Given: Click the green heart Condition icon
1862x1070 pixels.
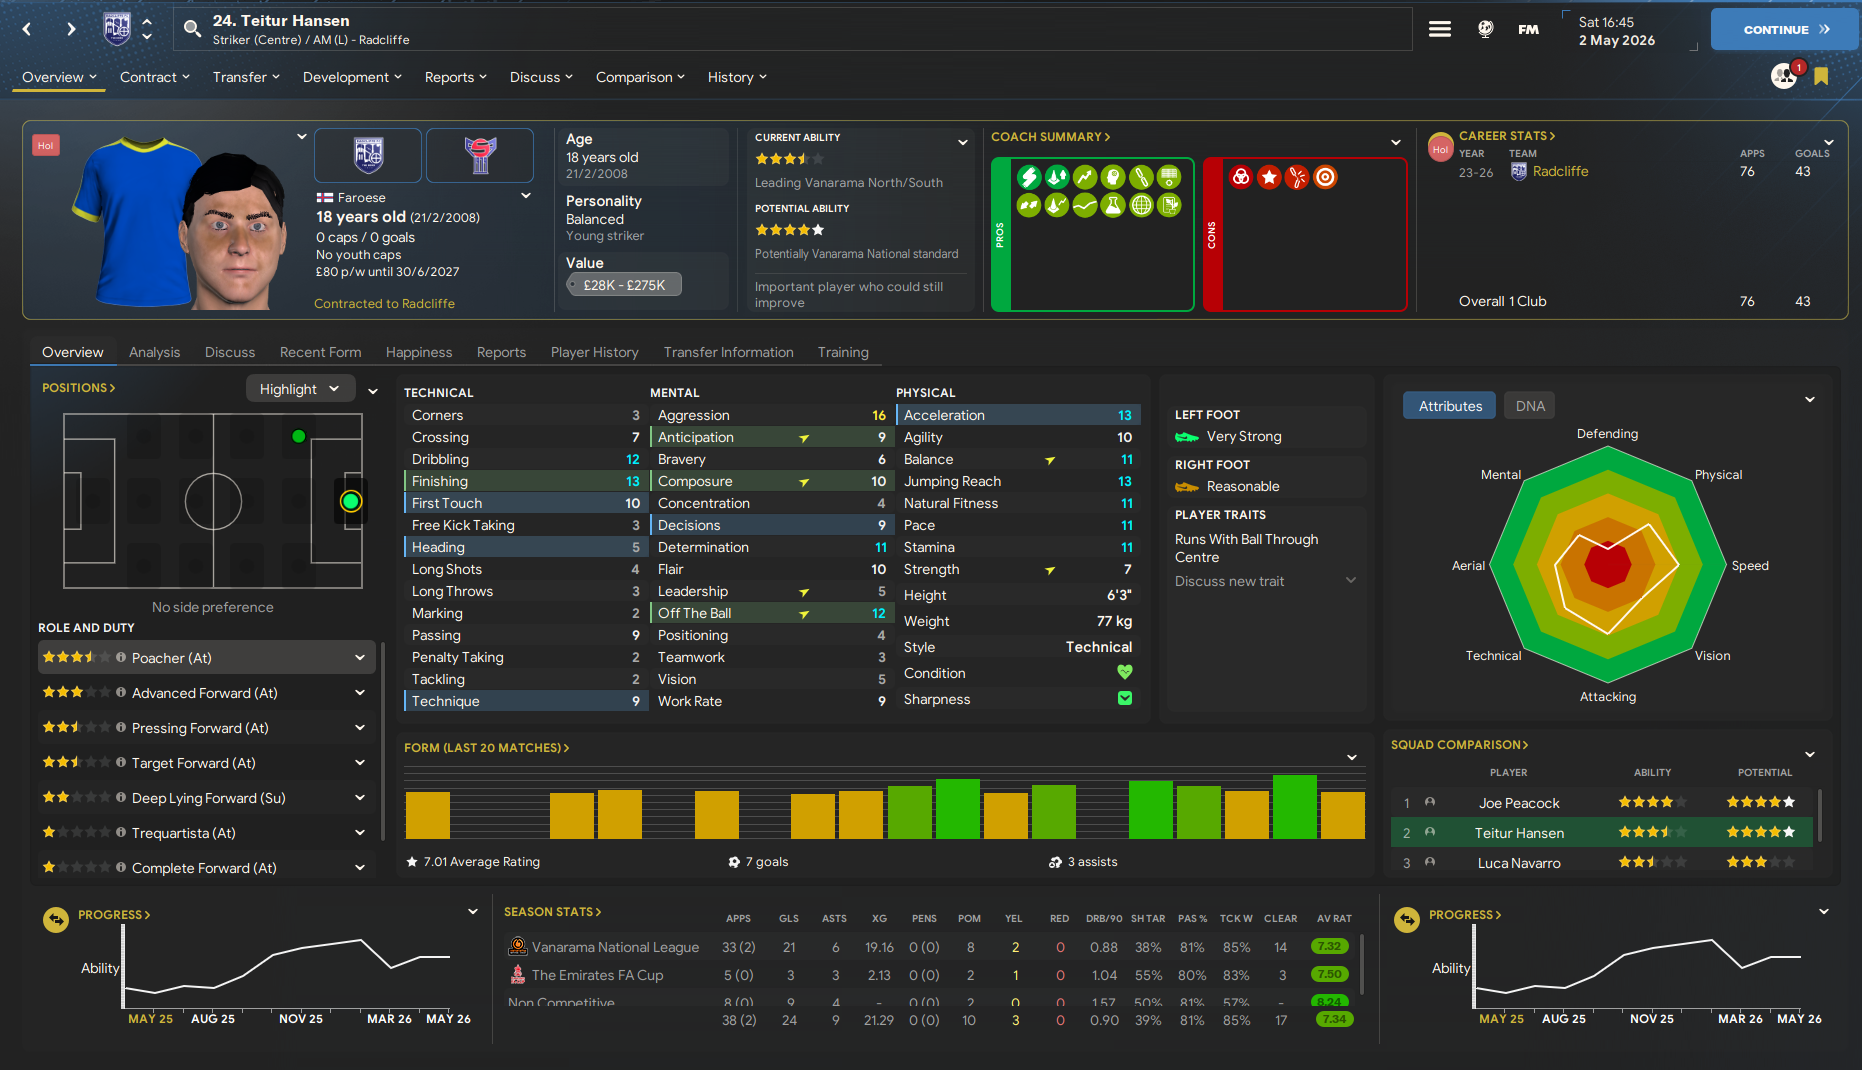Looking at the screenshot, I should (1125, 672).
